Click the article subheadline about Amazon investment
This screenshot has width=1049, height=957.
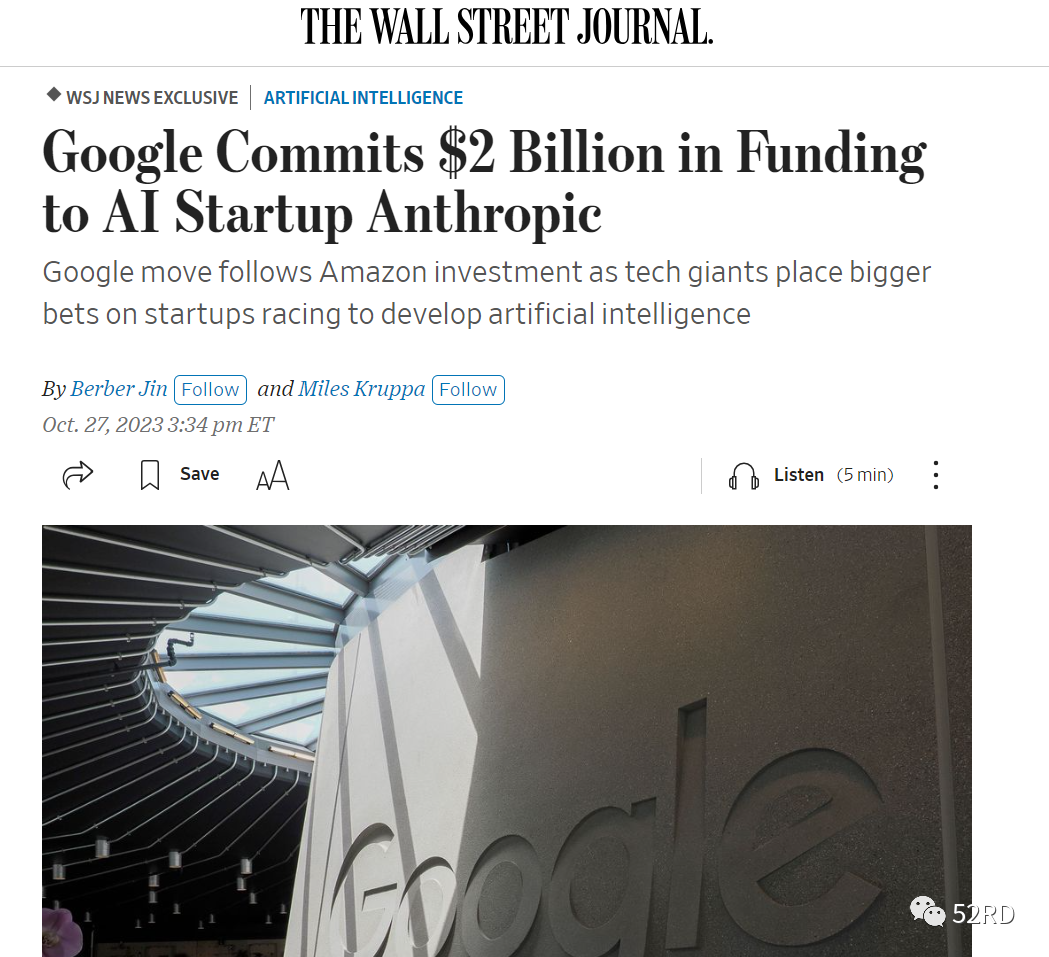click(486, 293)
